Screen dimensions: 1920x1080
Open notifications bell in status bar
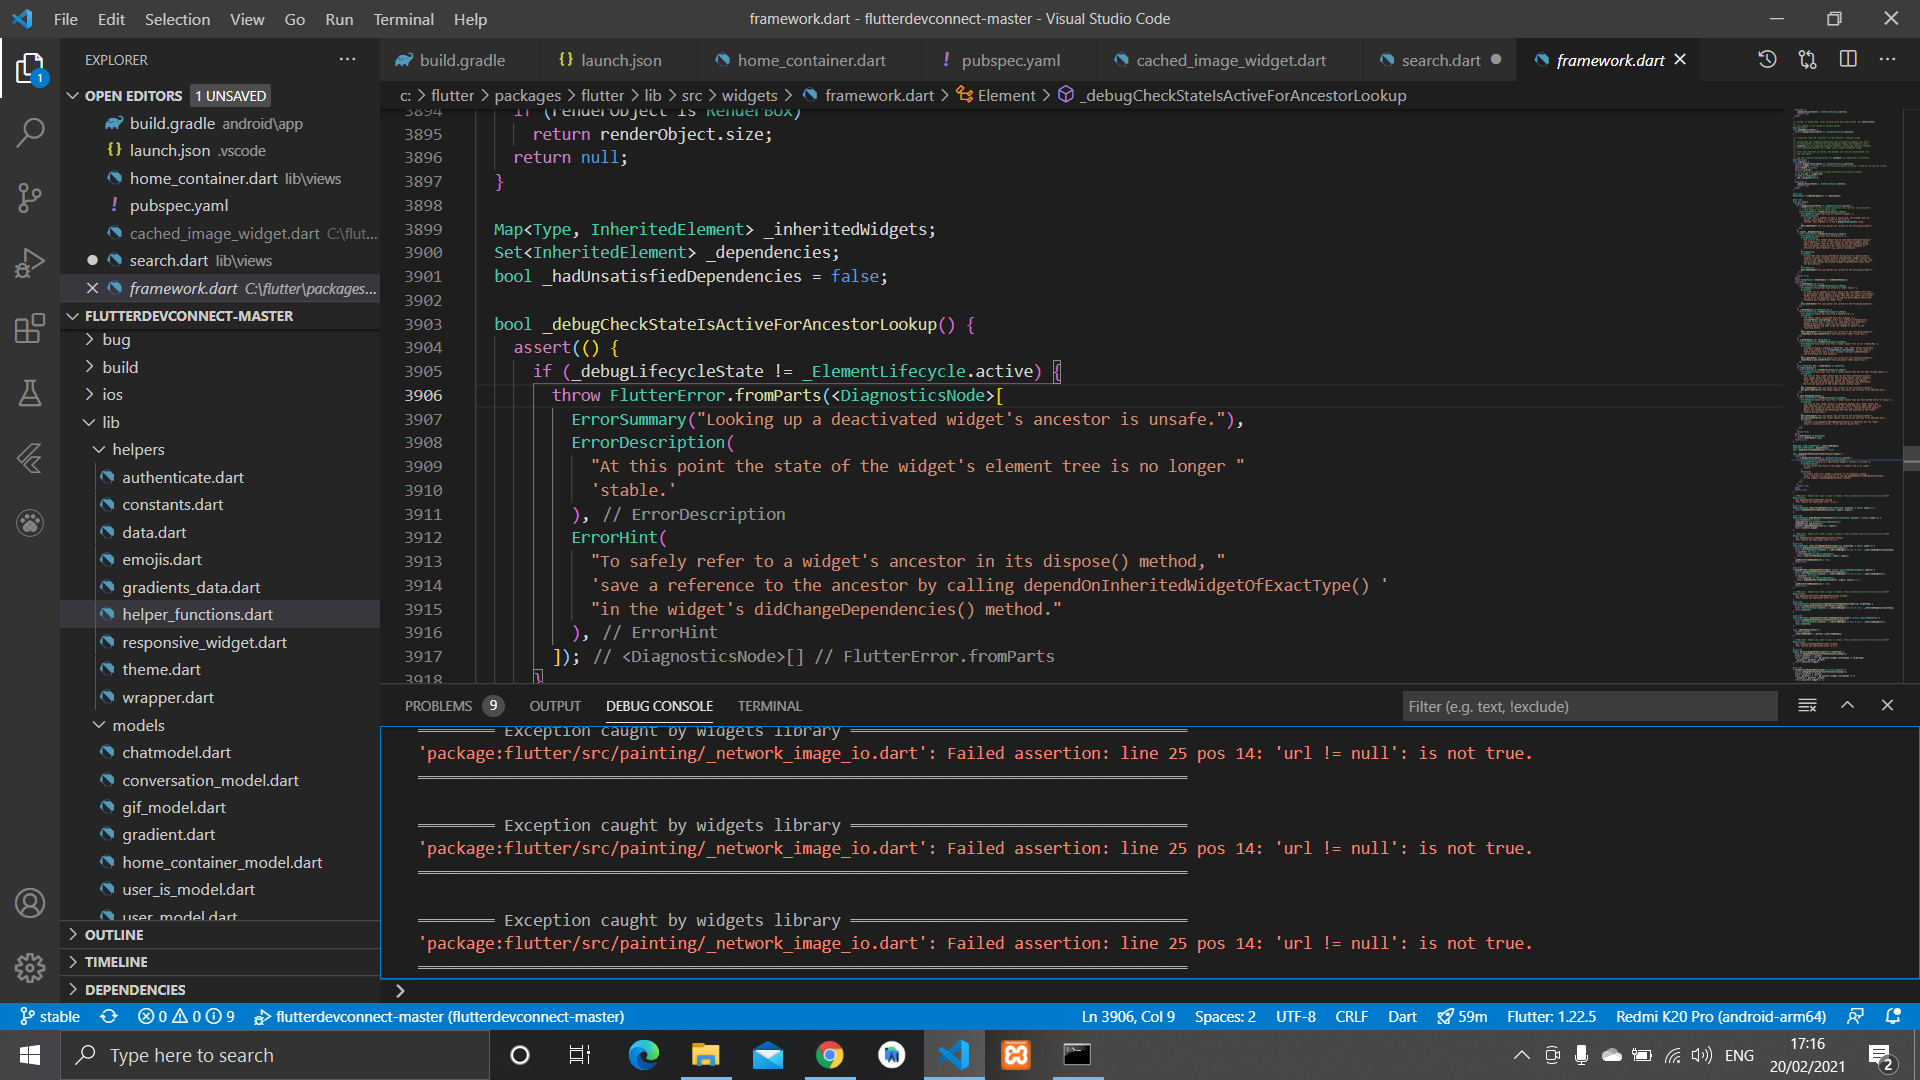click(1893, 1016)
